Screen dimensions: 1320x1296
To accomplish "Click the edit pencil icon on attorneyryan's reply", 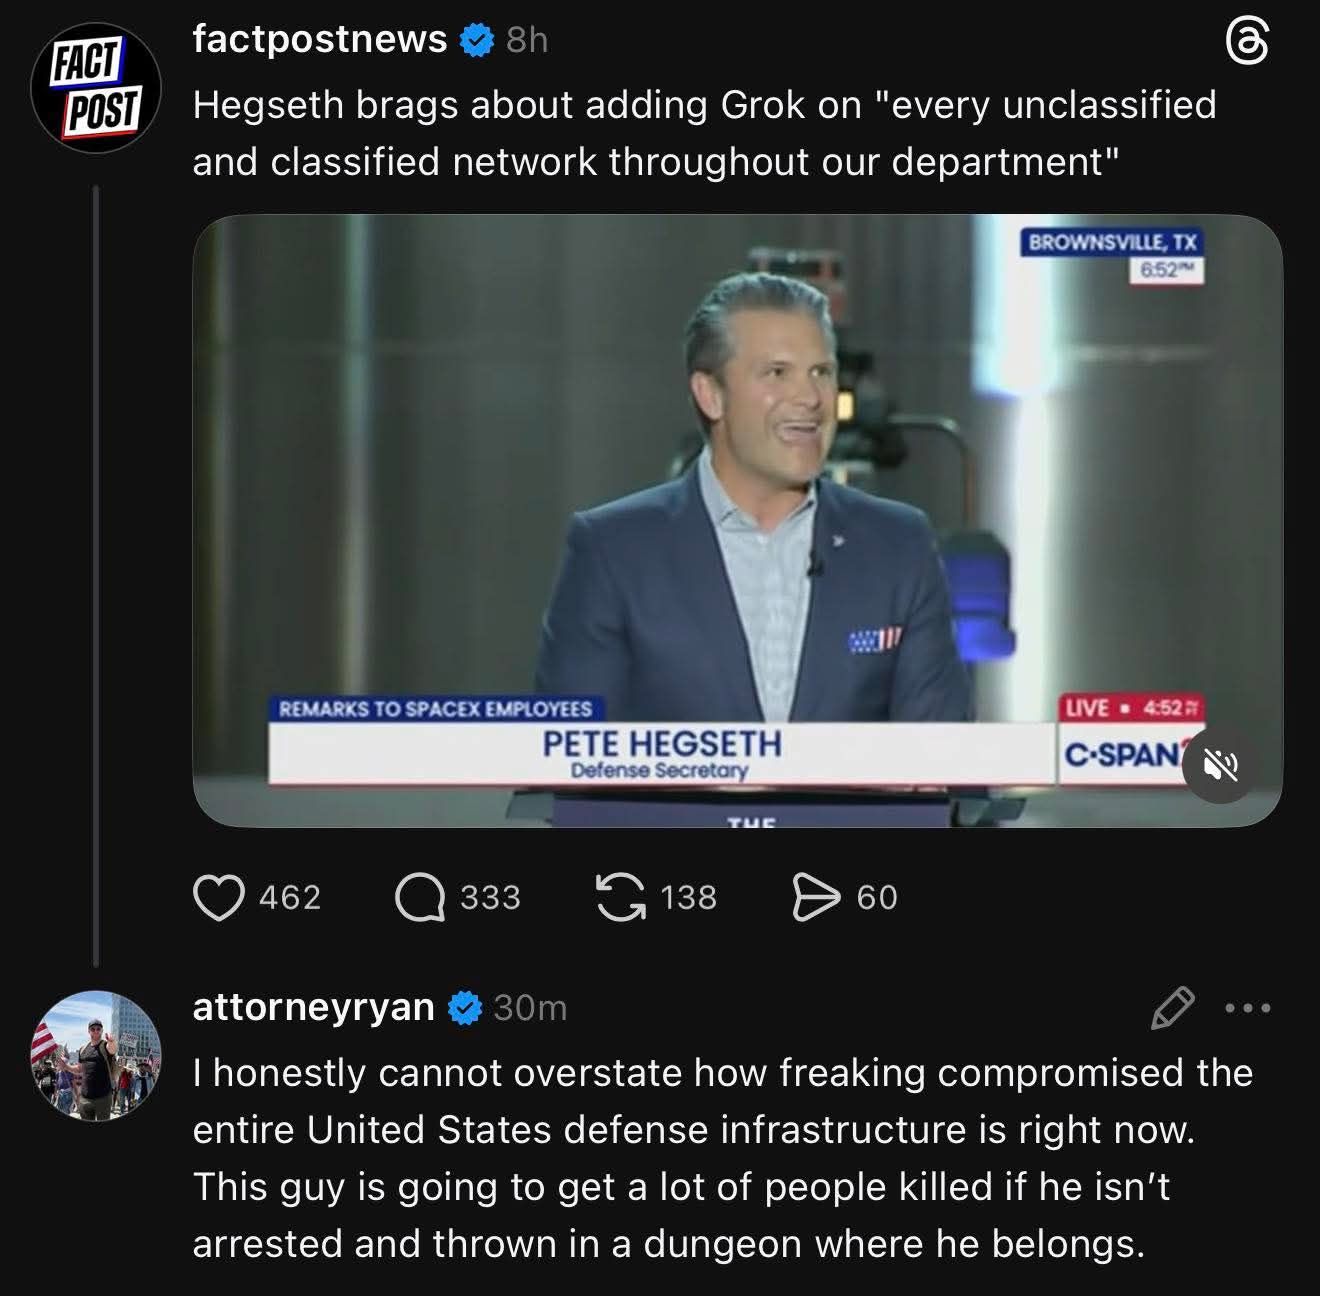I will coord(1172,1008).
